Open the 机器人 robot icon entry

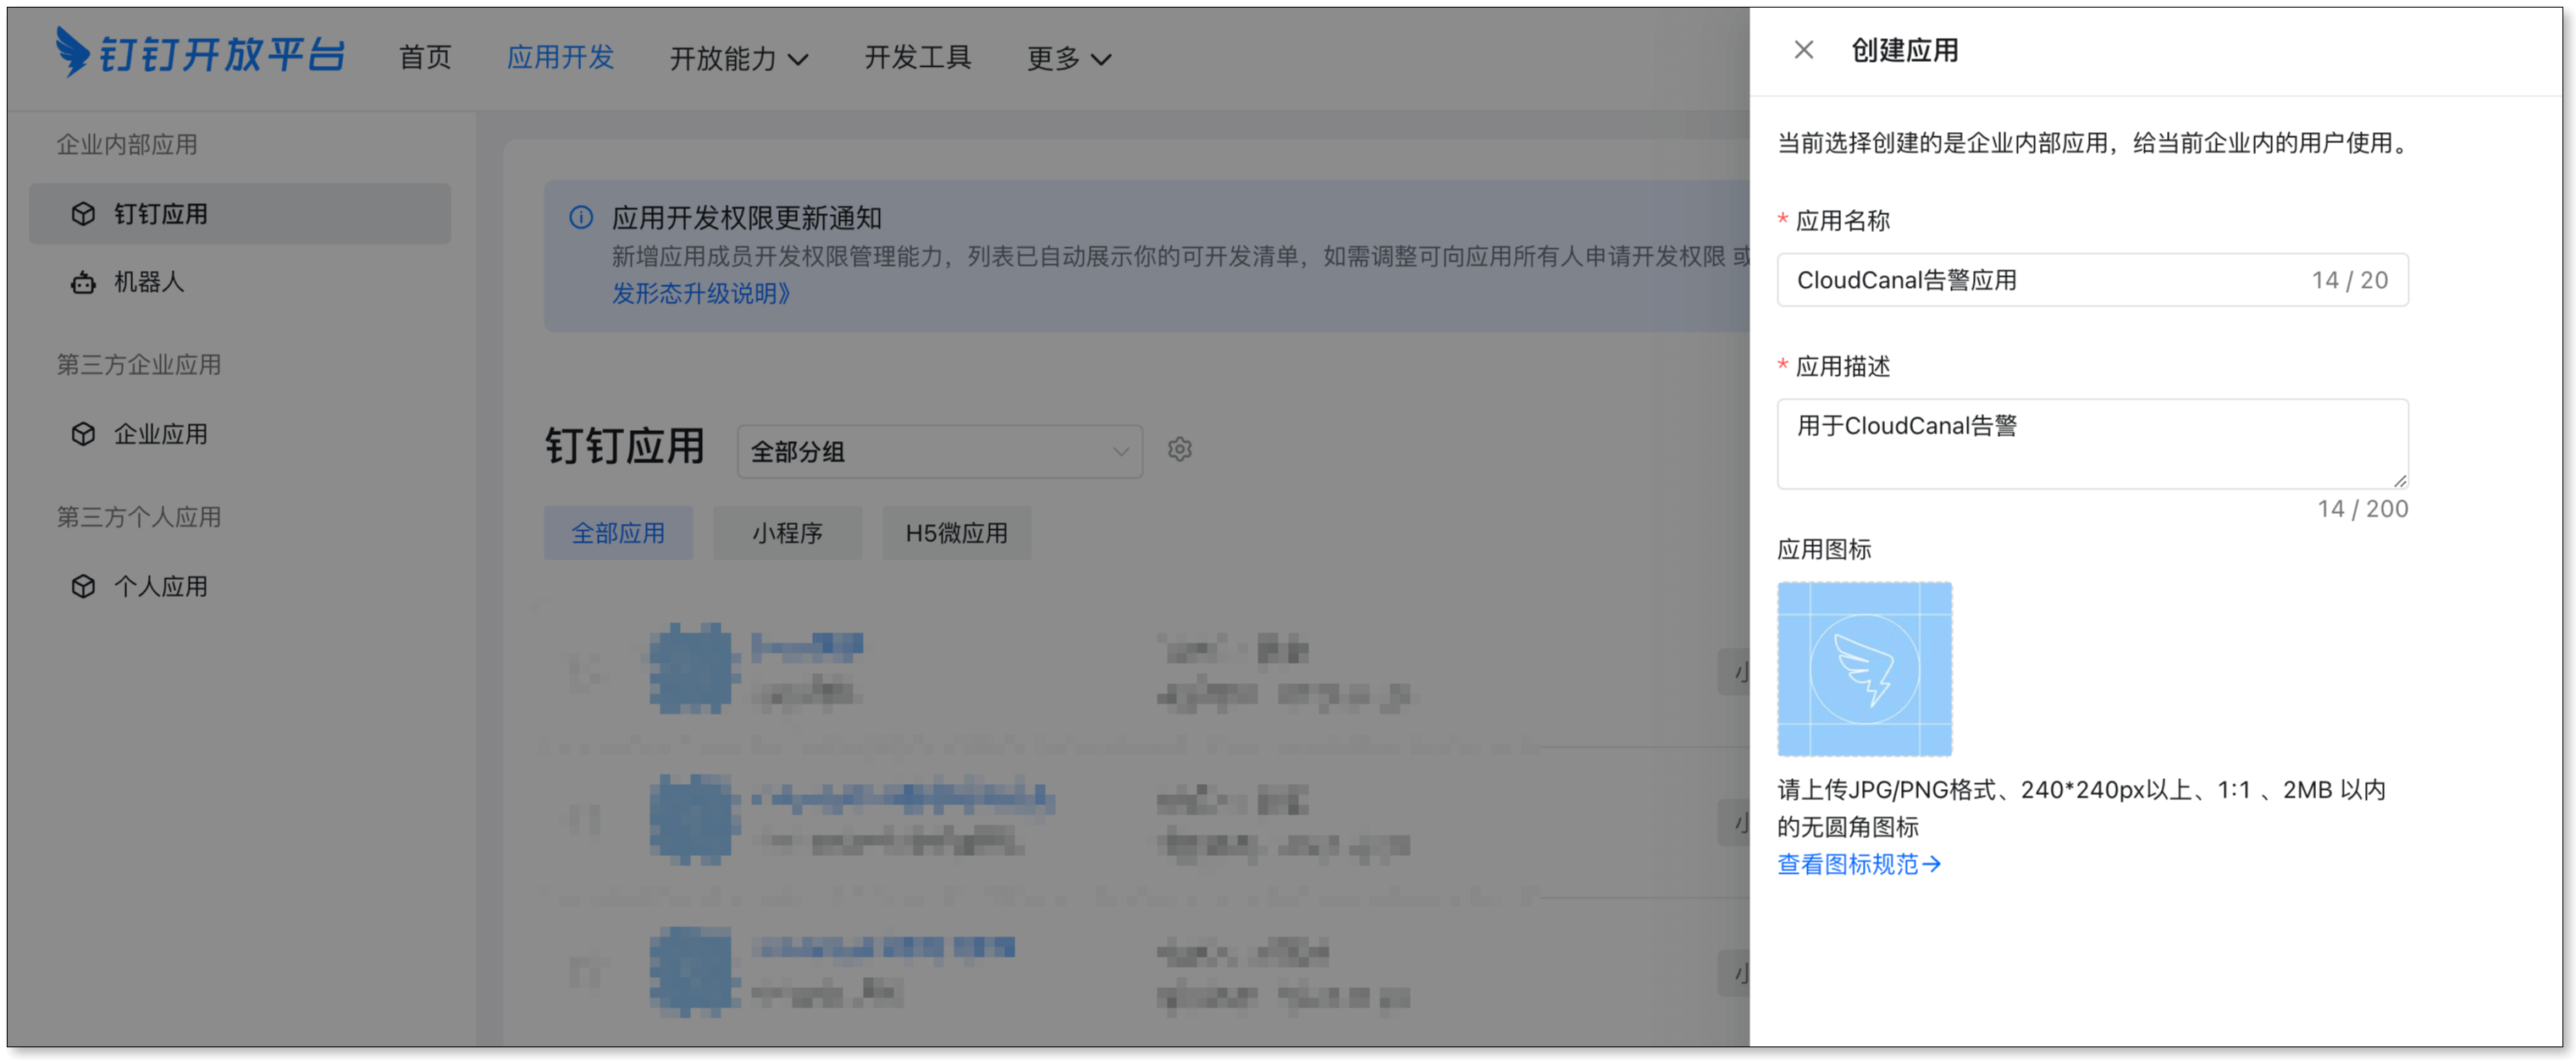pyautogui.click(x=83, y=283)
